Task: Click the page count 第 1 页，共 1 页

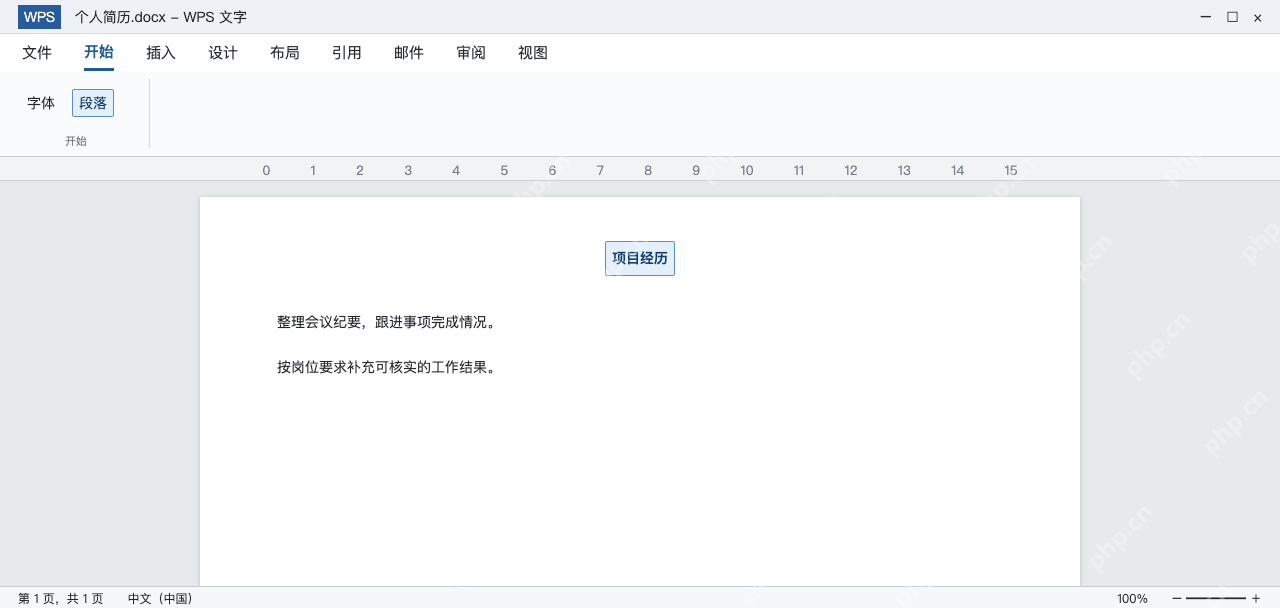Action: [x=61, y=598]
